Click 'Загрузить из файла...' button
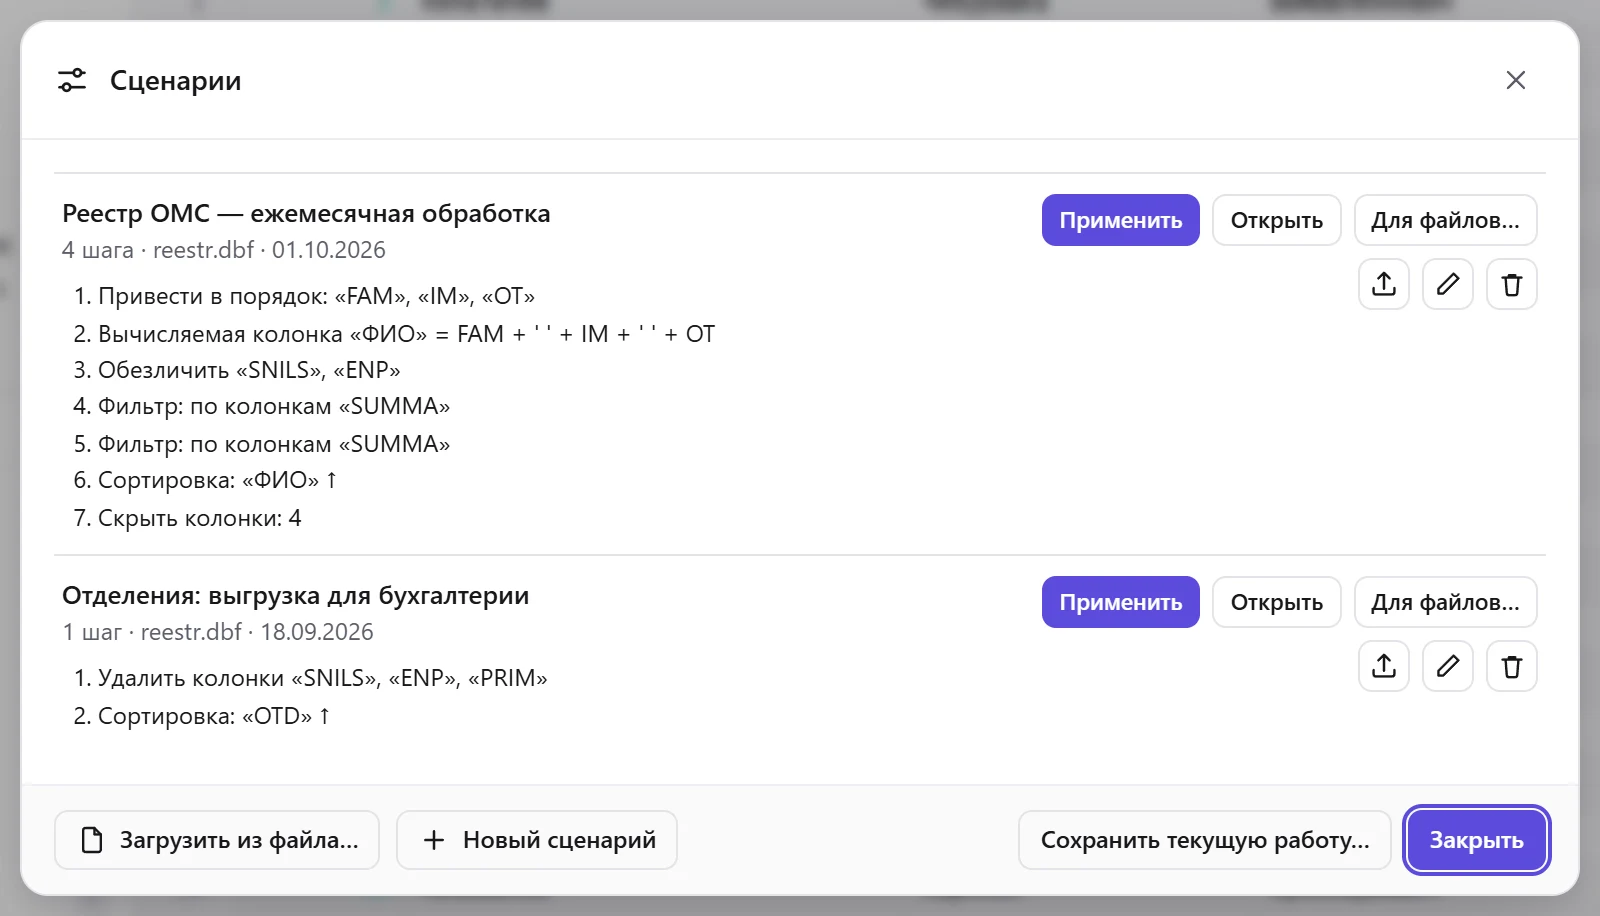Image resolution: width=1600 pixels, height=916 pixels. [x=217, y=840]
